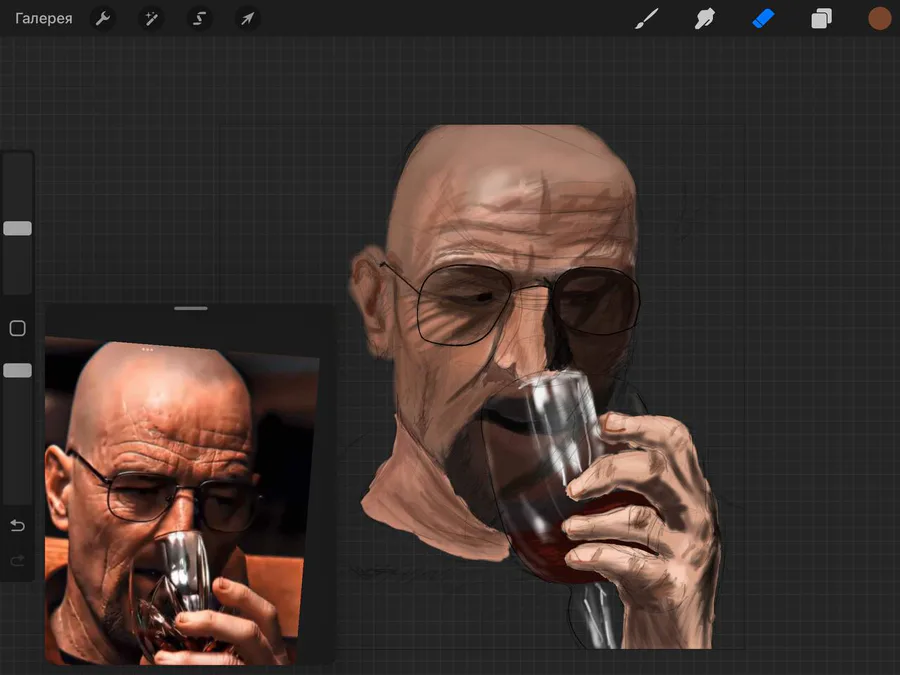
Task: Click the brush opacity slider handle
Action: (x=18, y=370)
